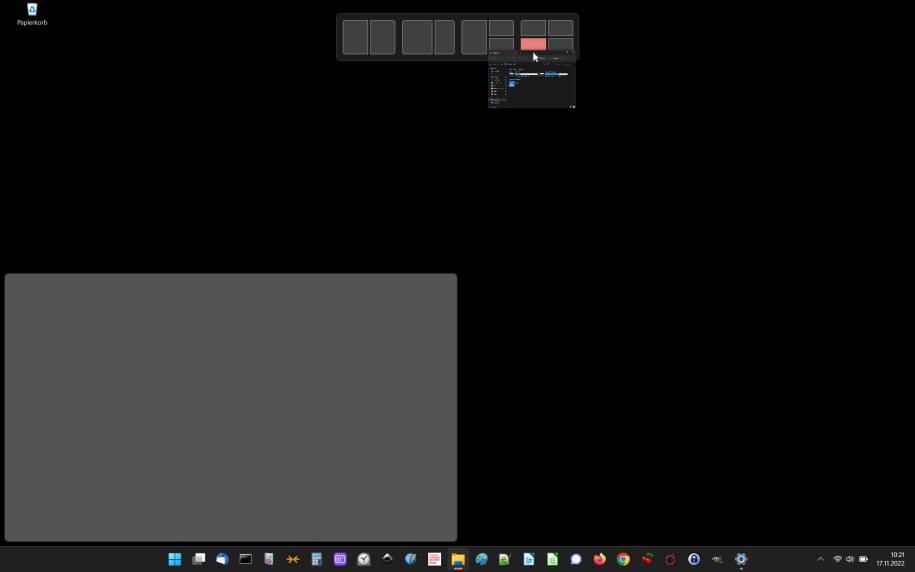The width and height of the screenshot is (915, 572).
Task: Open File Explorer from the taskbar
Action: pyautogui.click(x=458, y=559)
